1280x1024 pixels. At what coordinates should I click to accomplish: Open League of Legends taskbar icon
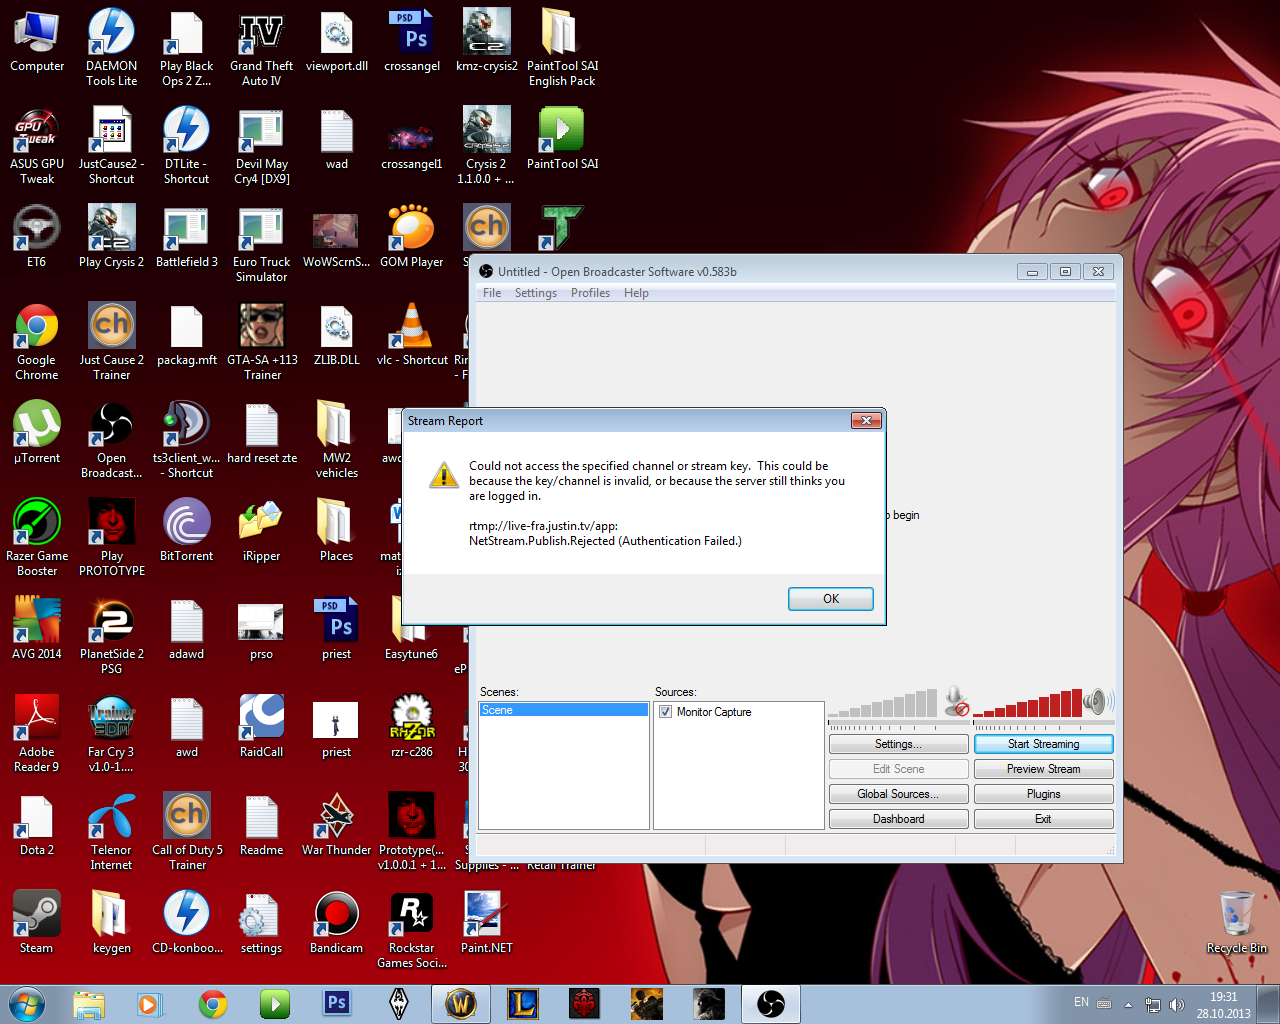[x=523, y=1003]
